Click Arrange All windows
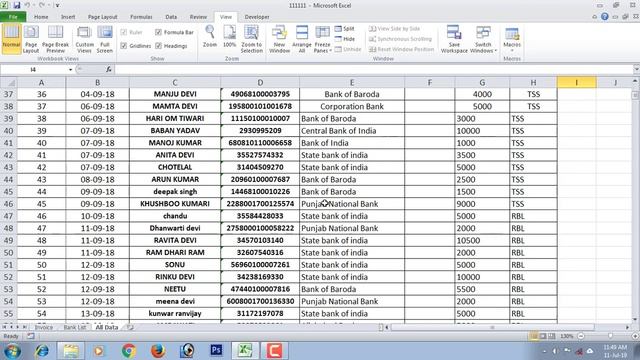The height and width of the screenshot is (360, 640). tap(302, 39)
